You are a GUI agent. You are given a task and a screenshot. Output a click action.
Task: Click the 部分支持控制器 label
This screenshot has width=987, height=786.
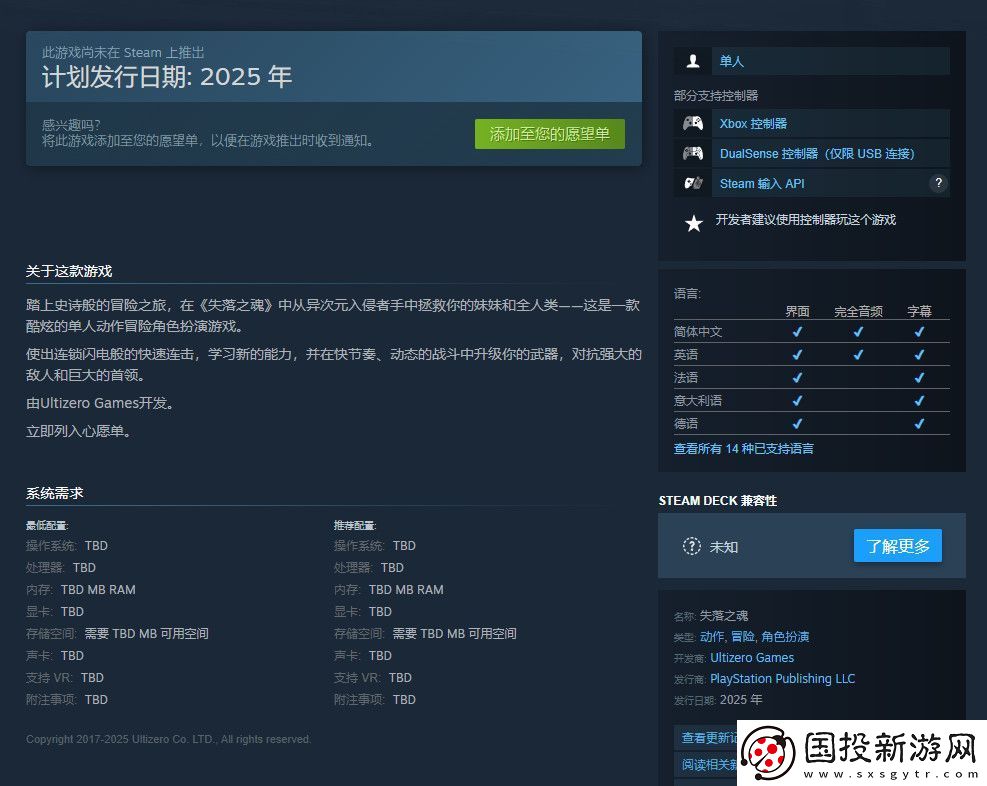point(716,96)
